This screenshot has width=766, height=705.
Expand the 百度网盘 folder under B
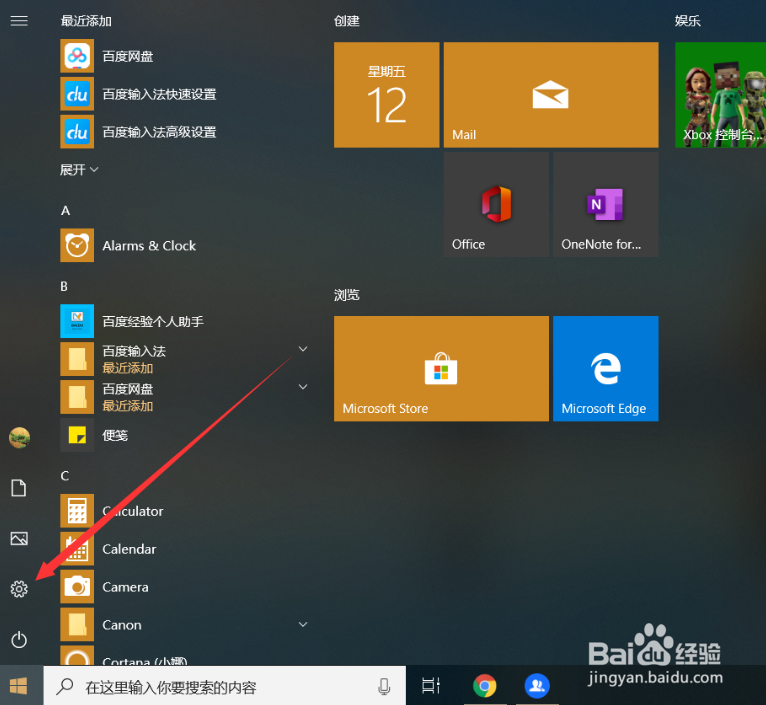tap(303, 387)
